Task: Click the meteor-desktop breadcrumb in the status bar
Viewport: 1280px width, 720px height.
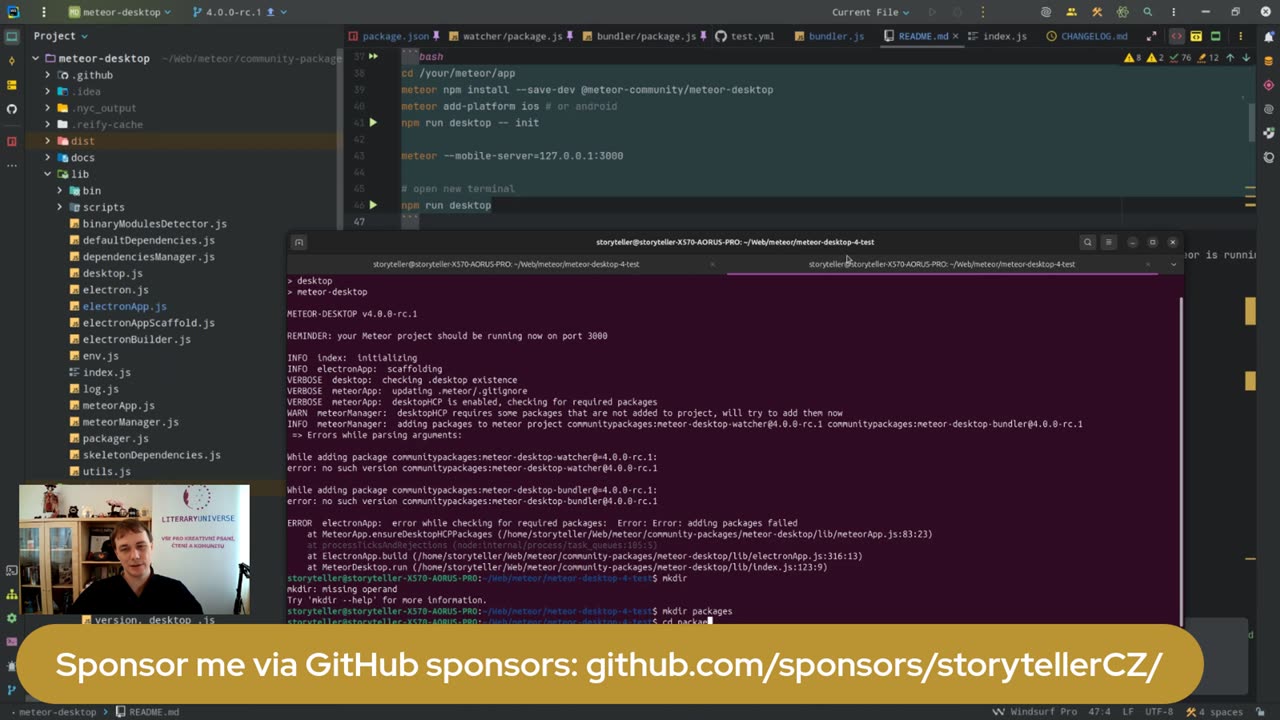Action: pos(58,712)
